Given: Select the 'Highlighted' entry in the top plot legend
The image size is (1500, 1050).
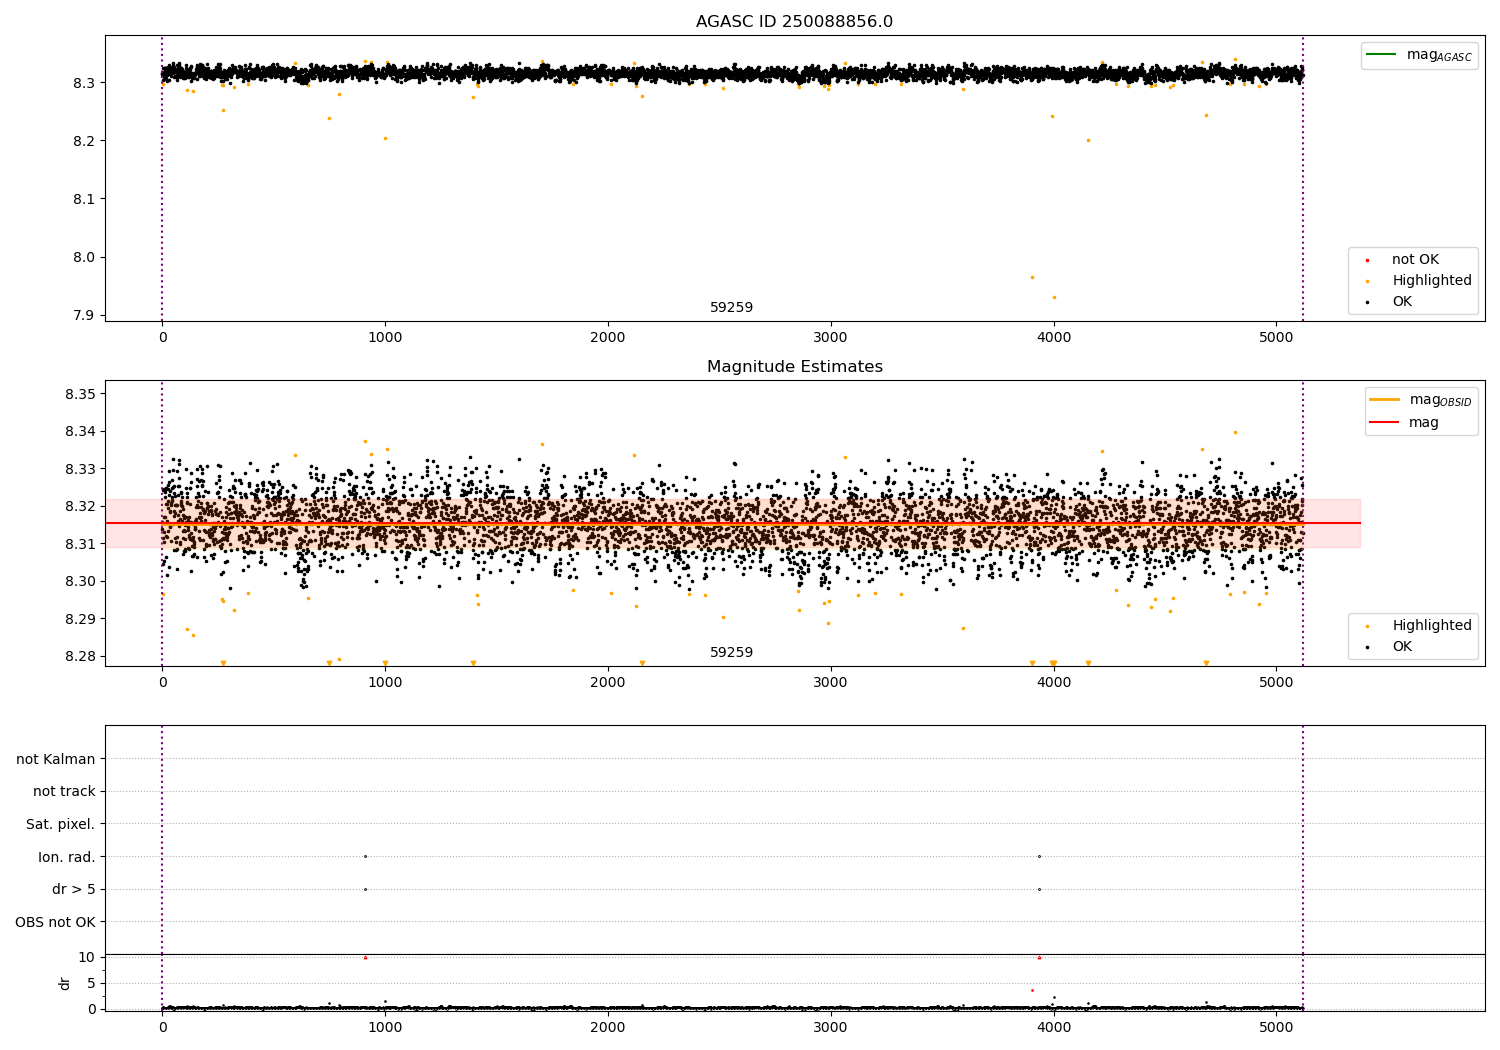Looking at the screenshot, I should pos(1431,281).
